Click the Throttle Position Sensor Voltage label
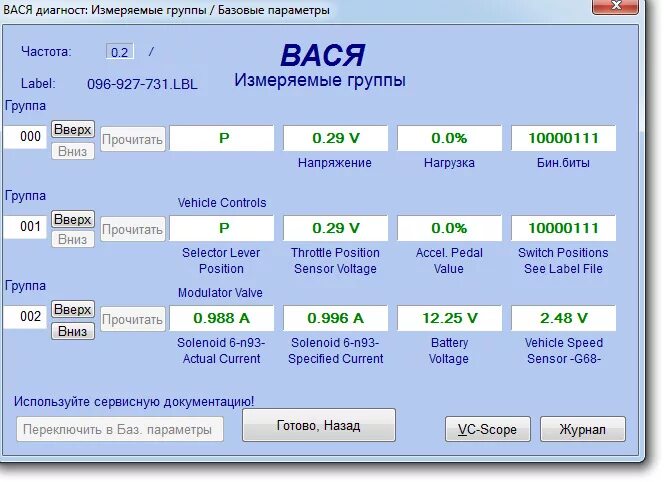Screen dimensions: 664x482 (x=335, y=260)
